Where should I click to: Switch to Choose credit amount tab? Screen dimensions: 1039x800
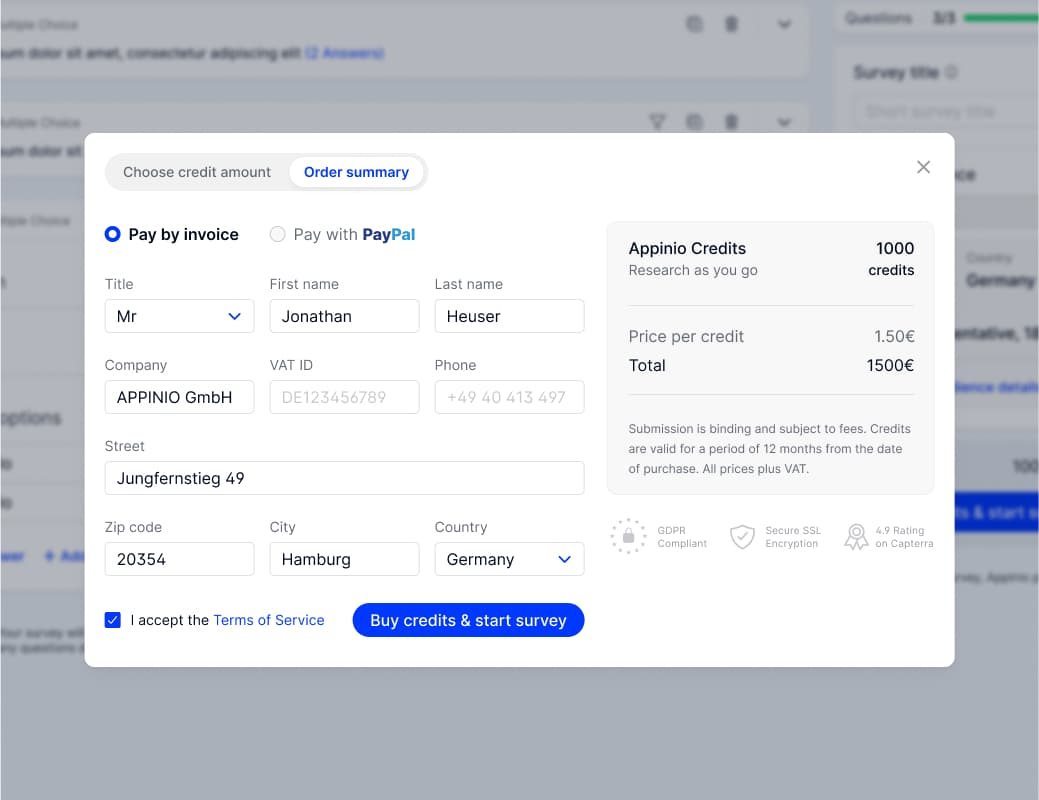pos(197,172)
